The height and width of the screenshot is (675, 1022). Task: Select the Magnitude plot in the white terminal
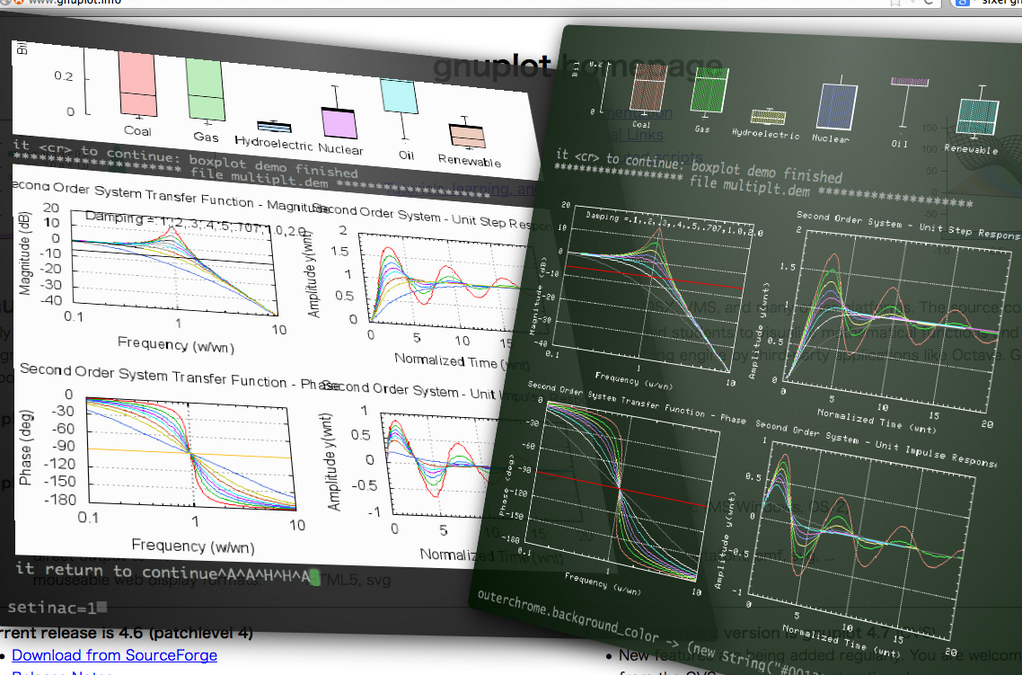174,262
